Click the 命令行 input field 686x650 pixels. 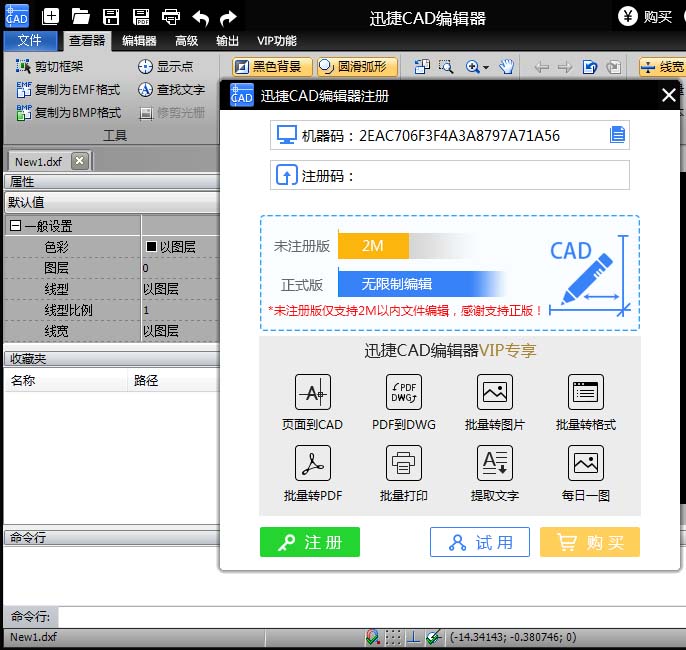(372, 617)
